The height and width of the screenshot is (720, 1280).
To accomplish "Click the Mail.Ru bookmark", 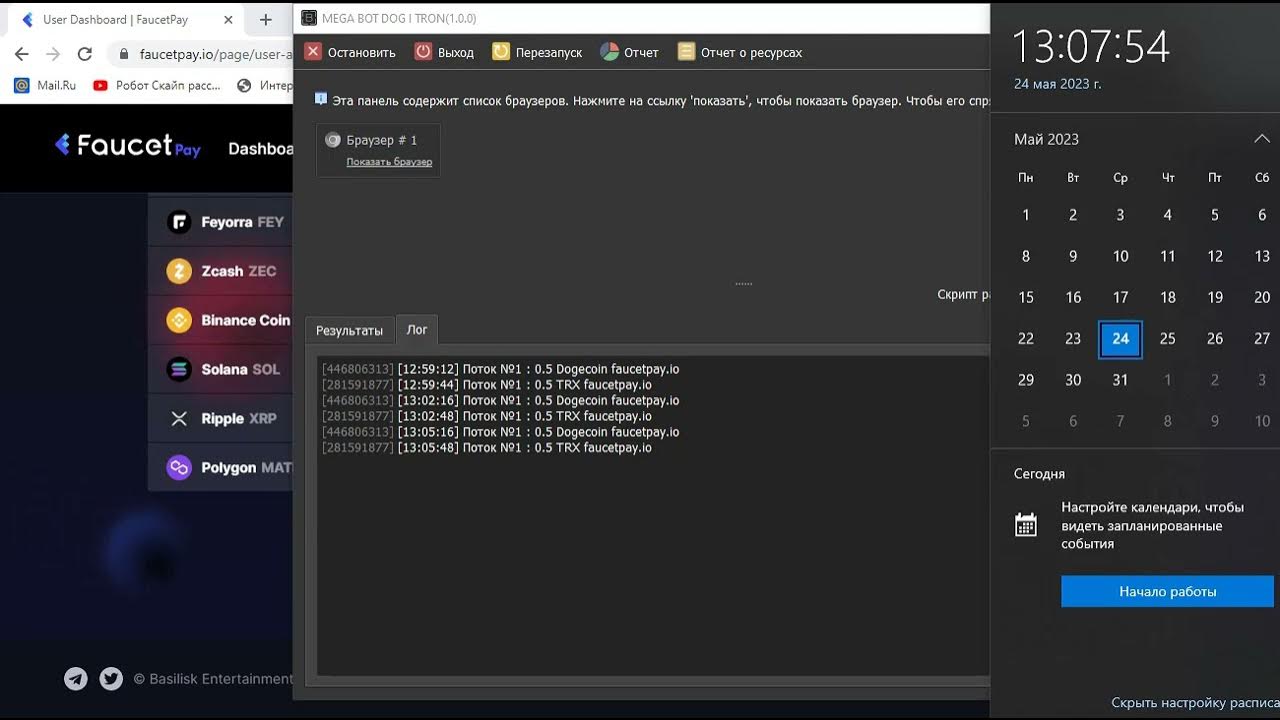I will point(45,85).
